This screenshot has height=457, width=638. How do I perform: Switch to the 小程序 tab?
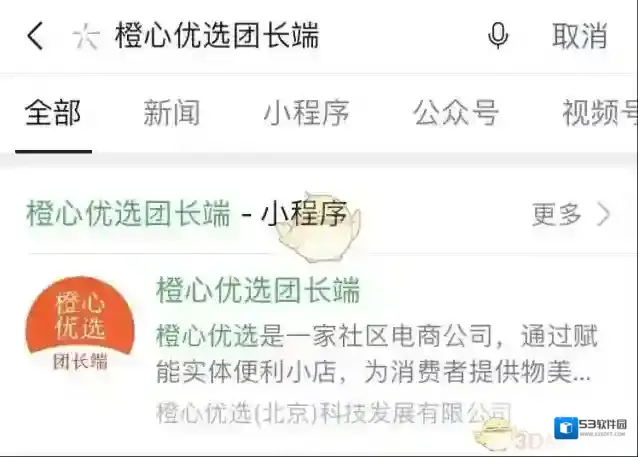(x=306, y=113)
